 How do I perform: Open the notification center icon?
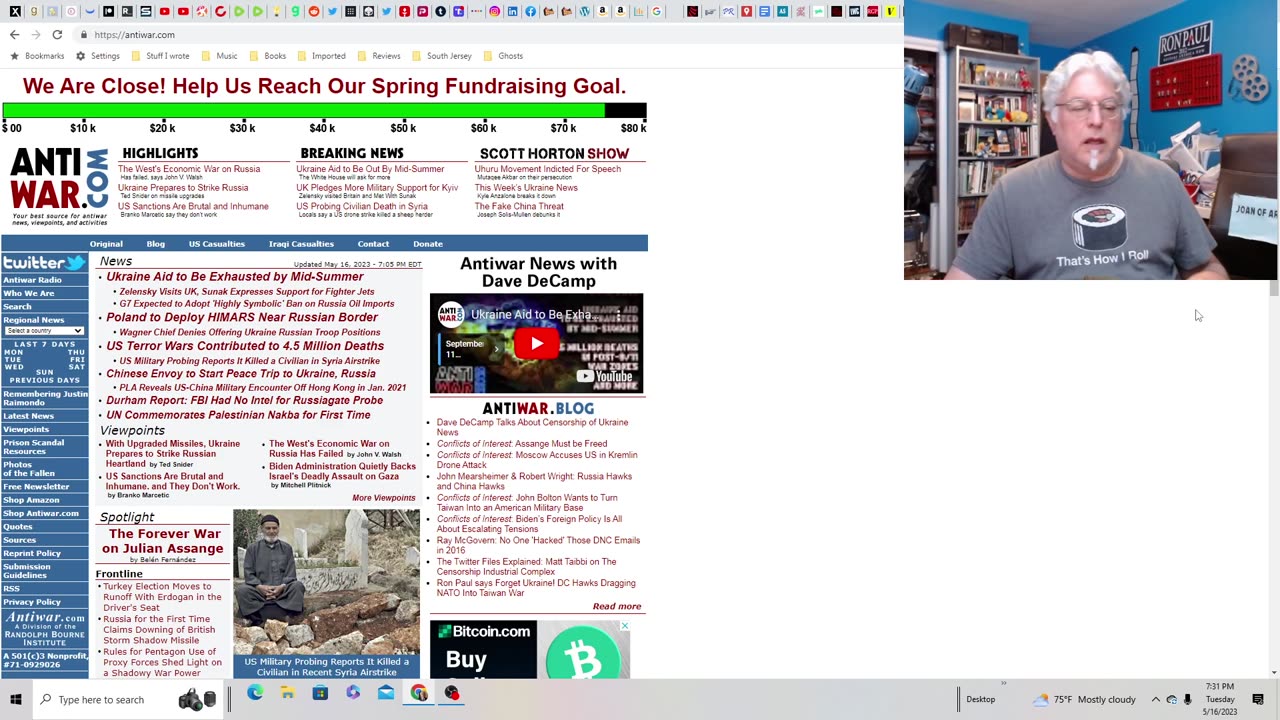[1258, 699]
